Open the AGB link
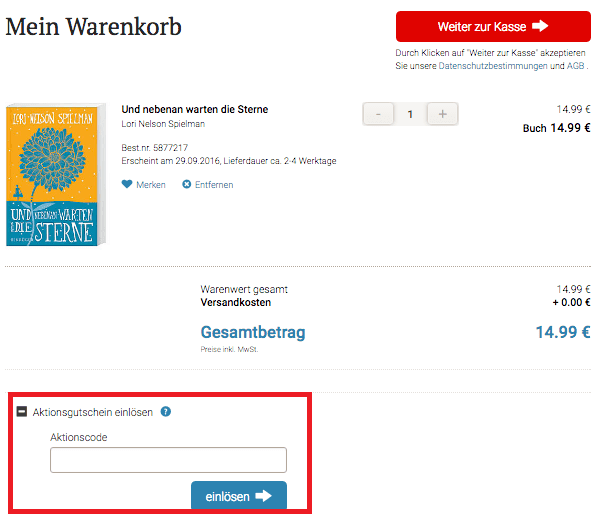 click(x=575, y=66)
